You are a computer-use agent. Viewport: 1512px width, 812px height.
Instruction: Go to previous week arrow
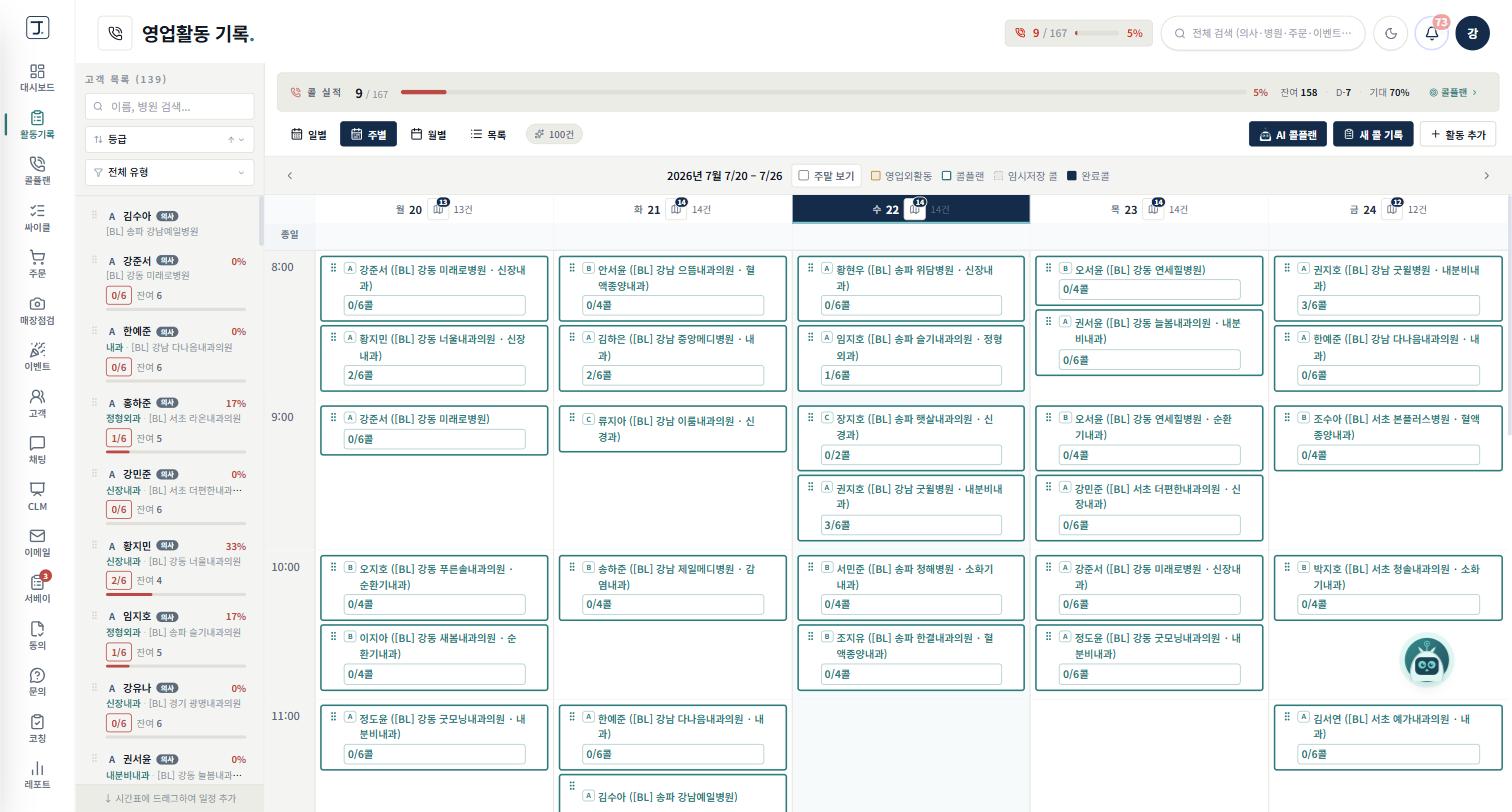click(290, 176)
